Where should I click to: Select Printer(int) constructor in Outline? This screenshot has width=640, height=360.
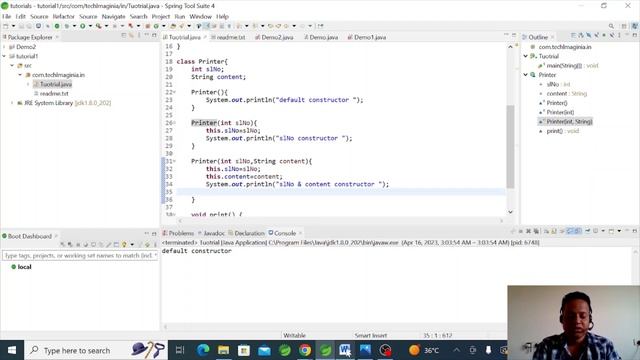(x=557, y=113)
